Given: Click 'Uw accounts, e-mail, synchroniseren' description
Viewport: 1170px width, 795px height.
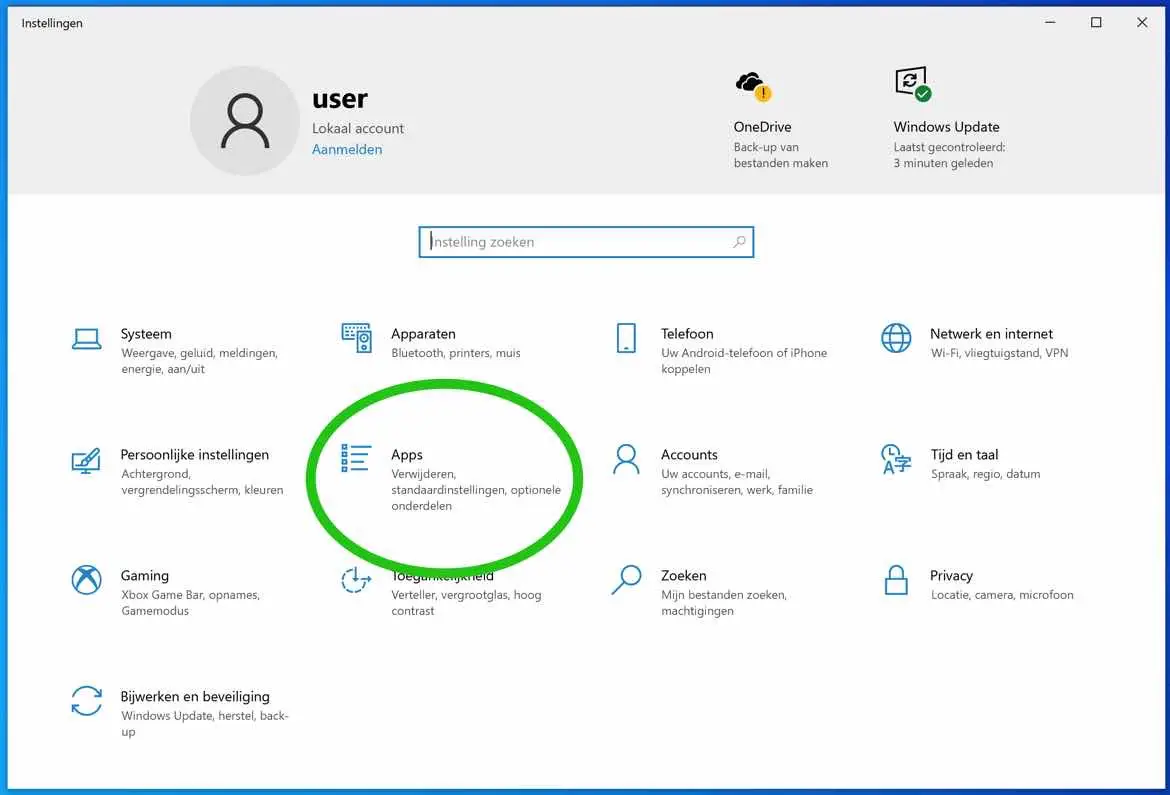Looking at the screenshot, I should (x=736, y=481).
